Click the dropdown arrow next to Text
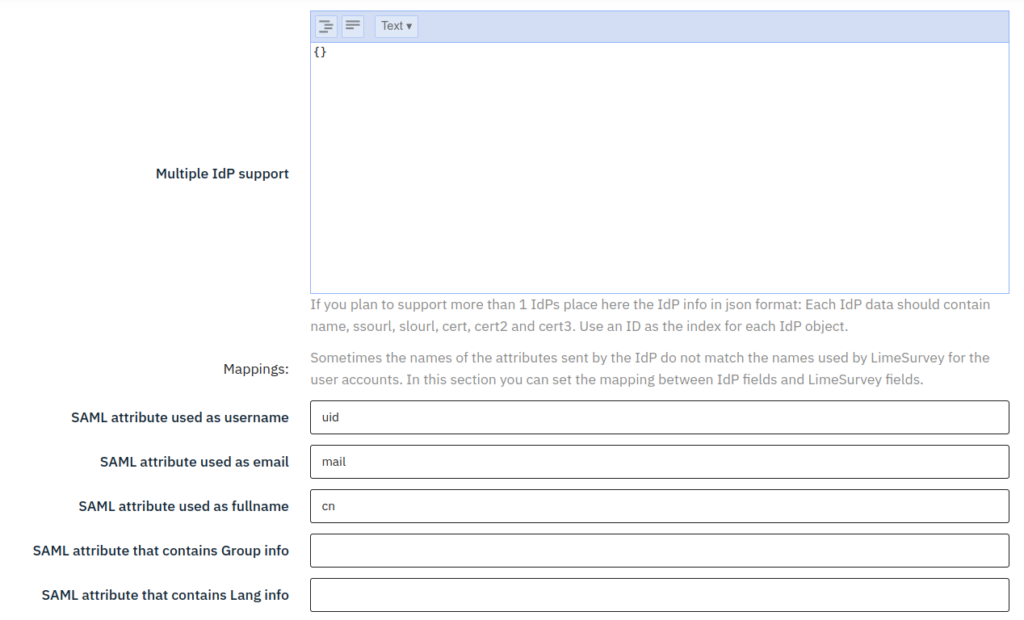The height and width of the screenshot is (620, 1024). pyautogui.click(x=409, y=27)
